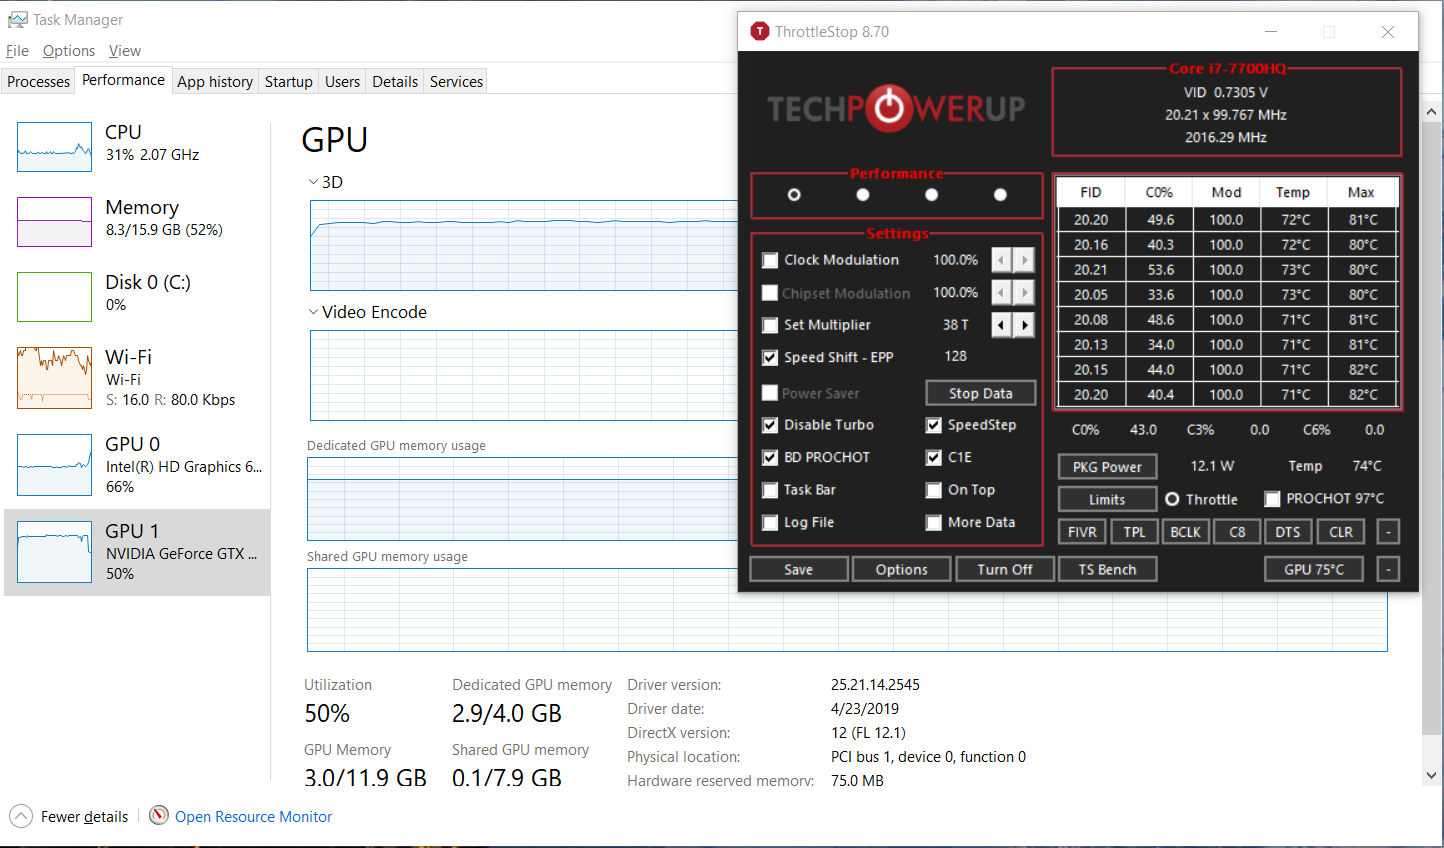Viewport: 1444px width, 848px height.
Task: Click the Fewer details chevron icon
Action: point(21,816)
